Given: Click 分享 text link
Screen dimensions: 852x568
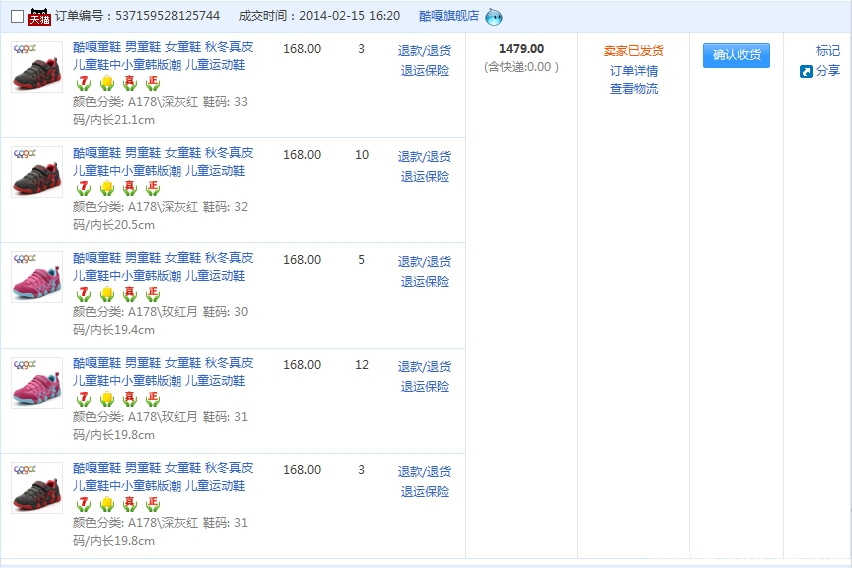Looking at the screenshot, I should [828, 71].
